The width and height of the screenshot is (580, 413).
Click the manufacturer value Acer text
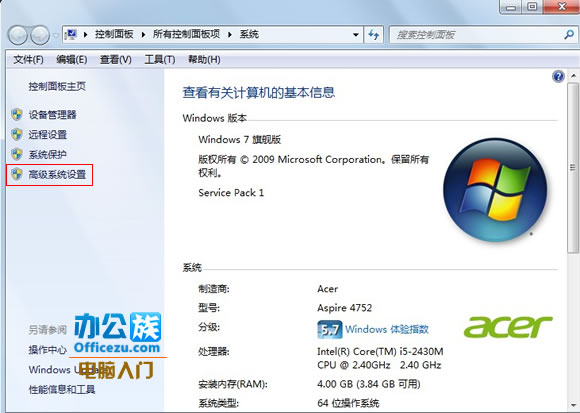(x=327, y=289)
